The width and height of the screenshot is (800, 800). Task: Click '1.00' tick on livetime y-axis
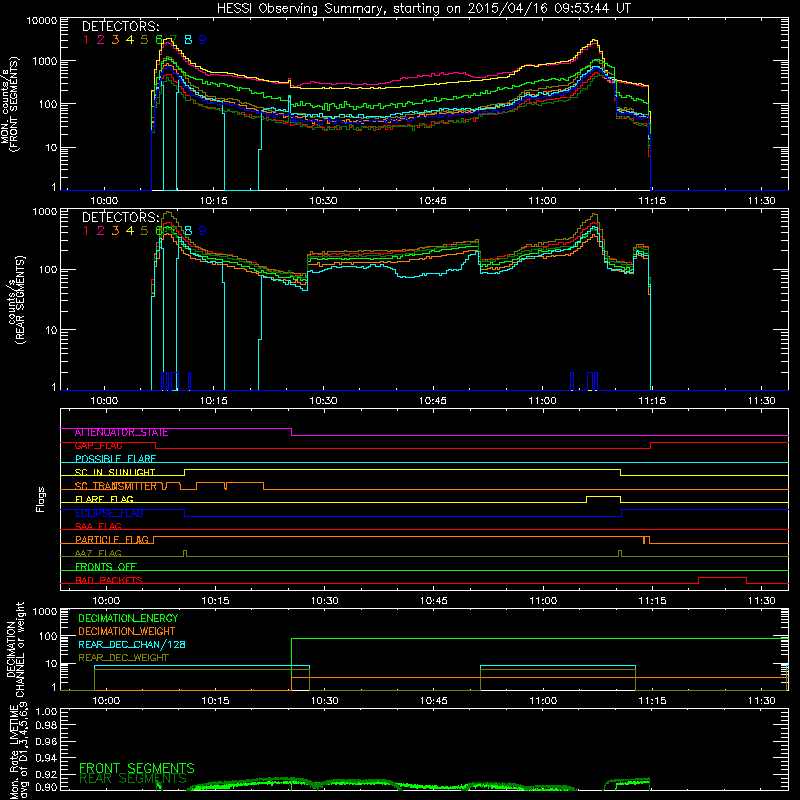click(46, 712)
